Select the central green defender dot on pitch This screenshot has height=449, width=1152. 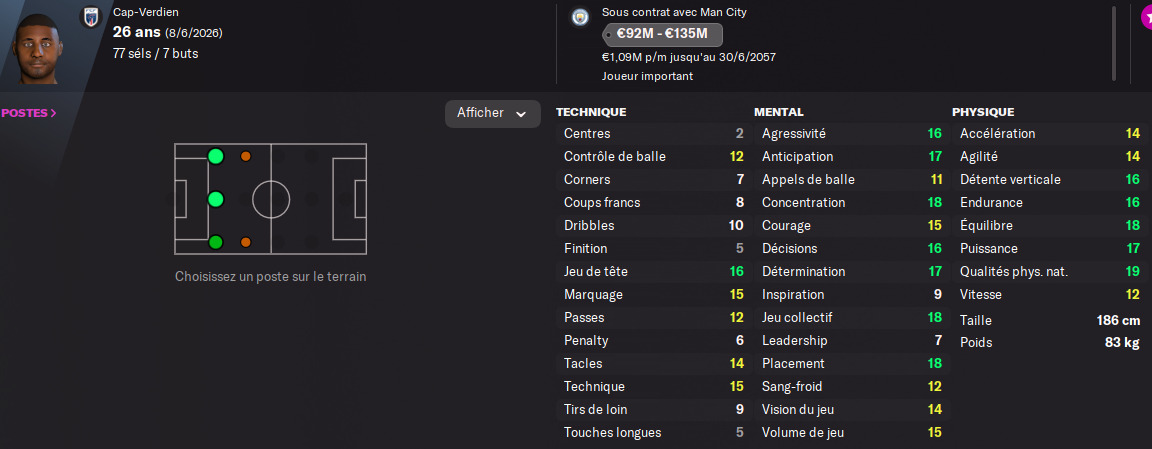click(x=215, y=199)
